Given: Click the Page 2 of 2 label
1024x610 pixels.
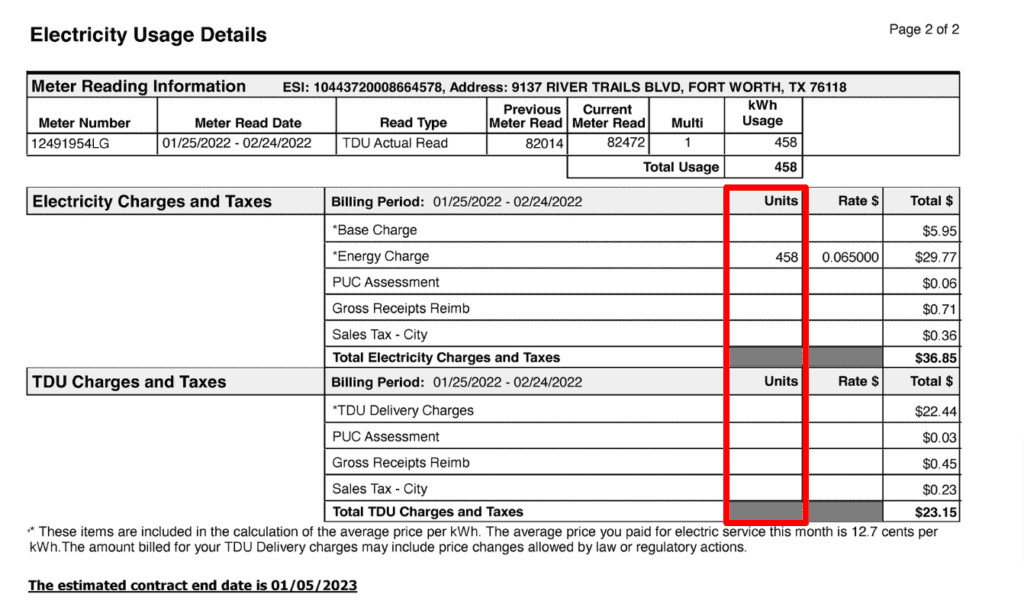Looking at the screenshot, I should [x=923, y=30].
